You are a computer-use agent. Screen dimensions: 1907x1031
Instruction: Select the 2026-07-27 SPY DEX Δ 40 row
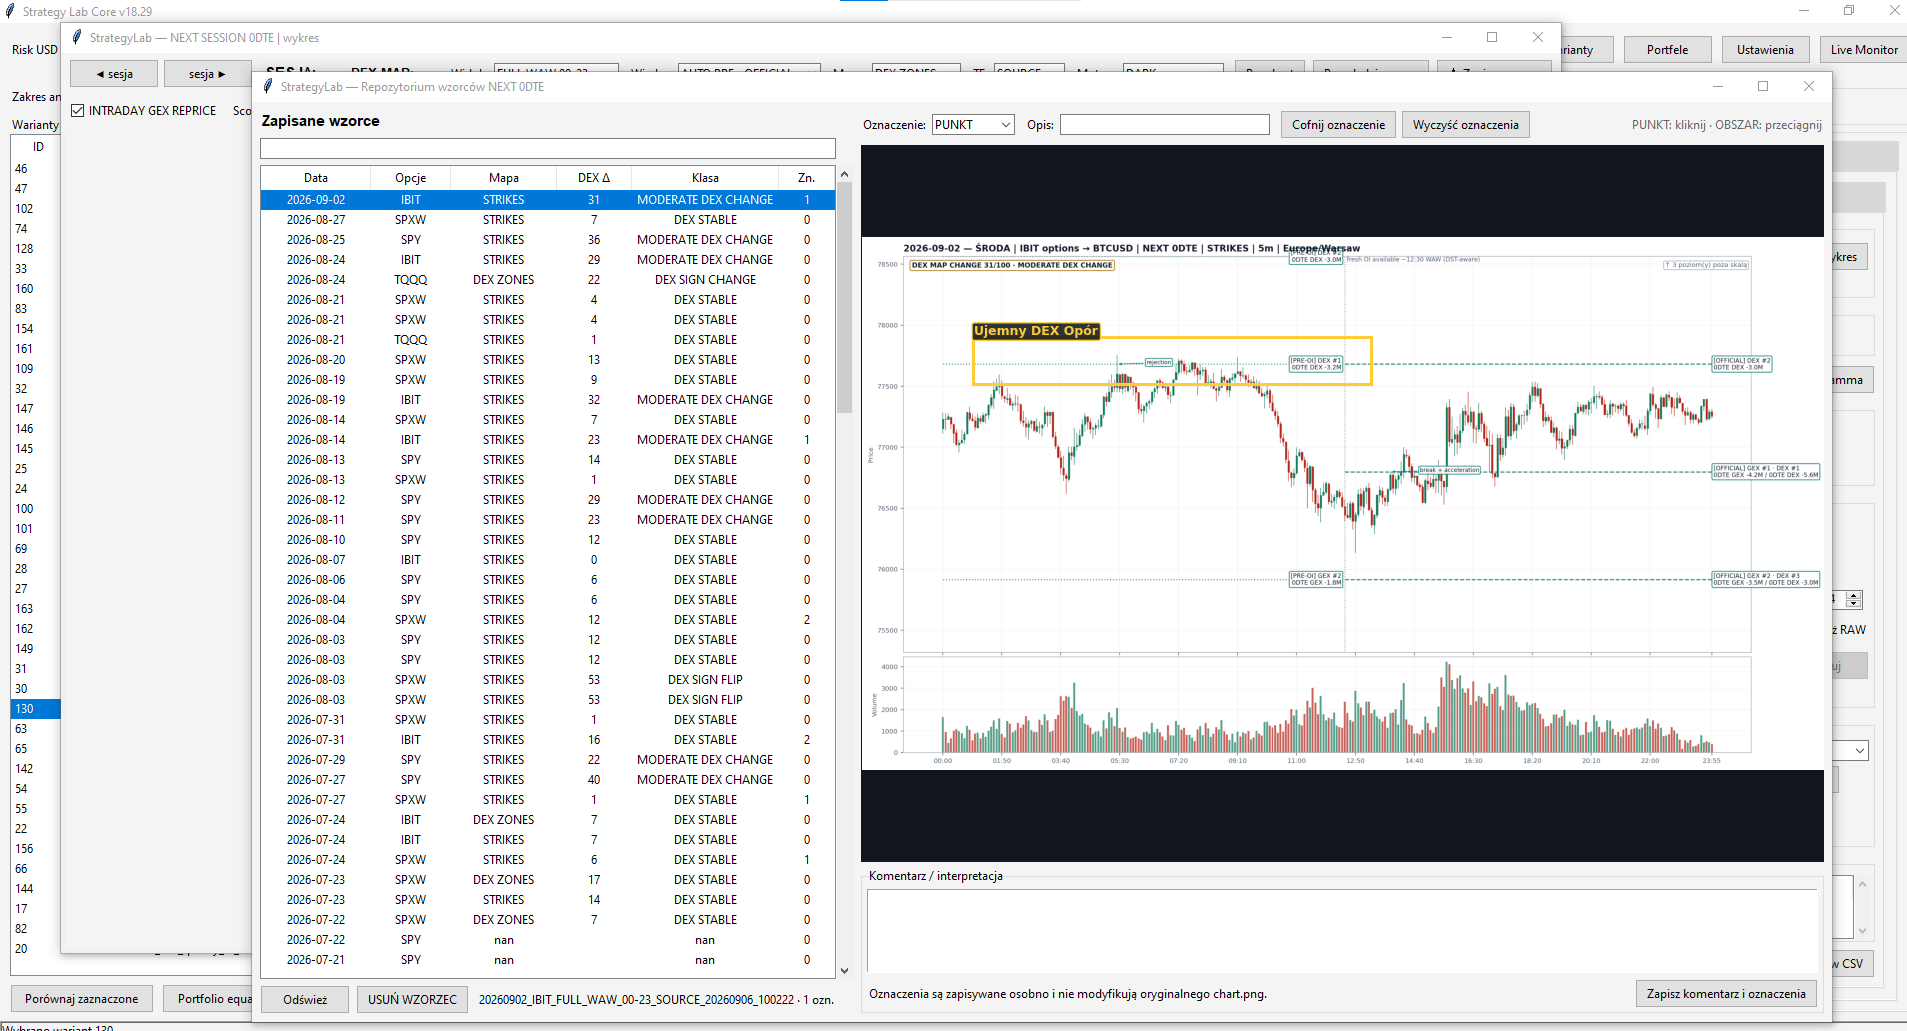click(548, 780)
